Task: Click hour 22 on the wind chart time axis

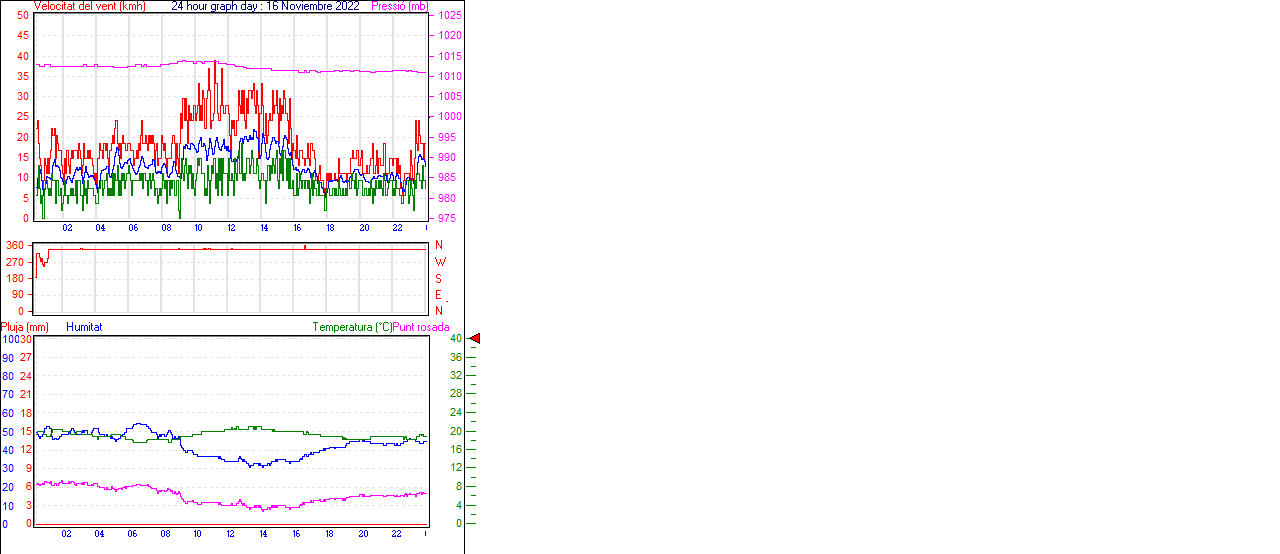Action: point(397,228)
